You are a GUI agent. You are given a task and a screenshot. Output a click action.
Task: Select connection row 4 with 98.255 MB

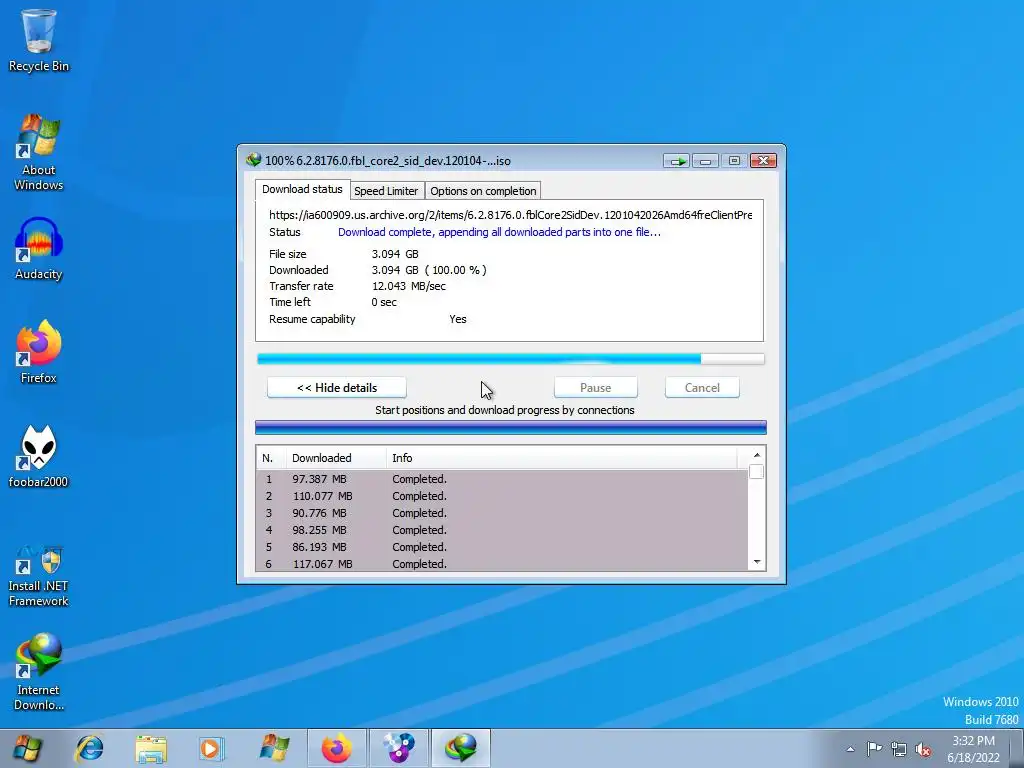502,530
